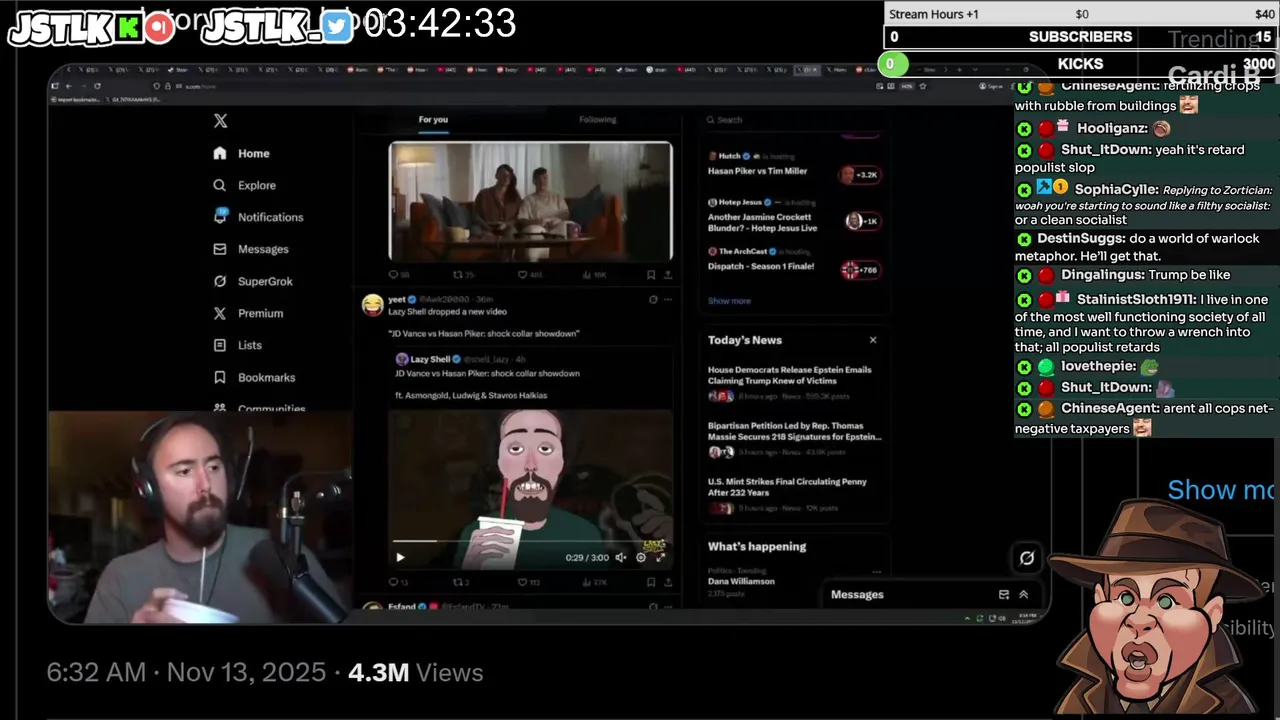Open the Lazy Shell quoted post author
This screenshot has width=1280, height=720.
(430, 359)
